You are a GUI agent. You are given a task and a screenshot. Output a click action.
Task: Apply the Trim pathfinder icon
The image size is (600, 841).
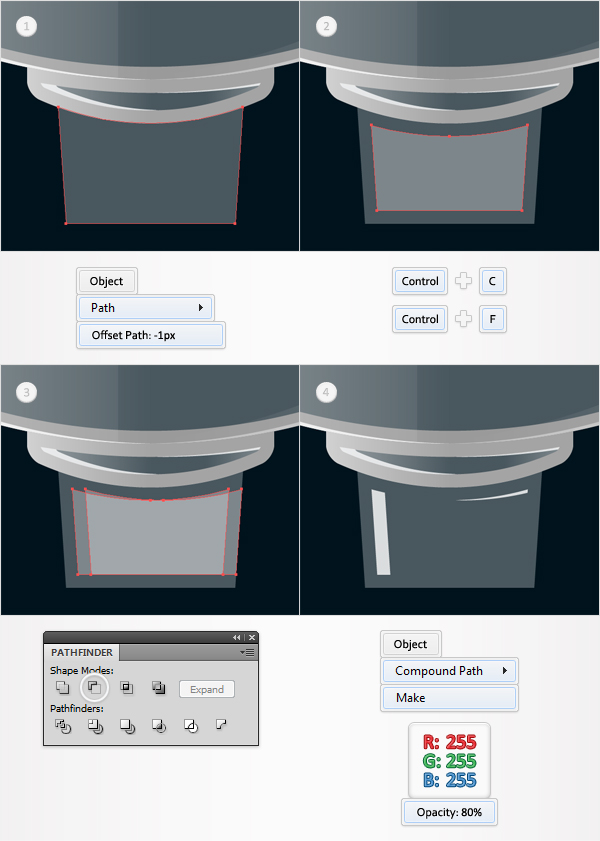[x=95, y=726]
